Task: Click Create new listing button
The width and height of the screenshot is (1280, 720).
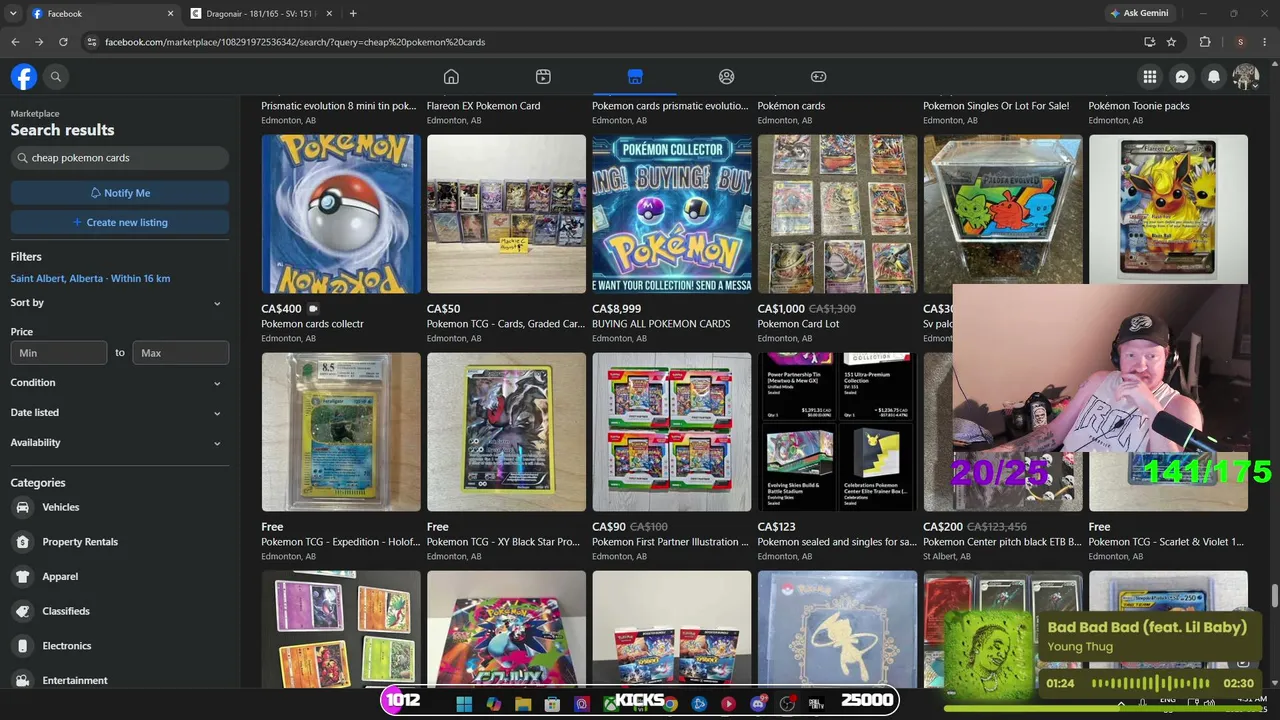Action: point(120,222)
